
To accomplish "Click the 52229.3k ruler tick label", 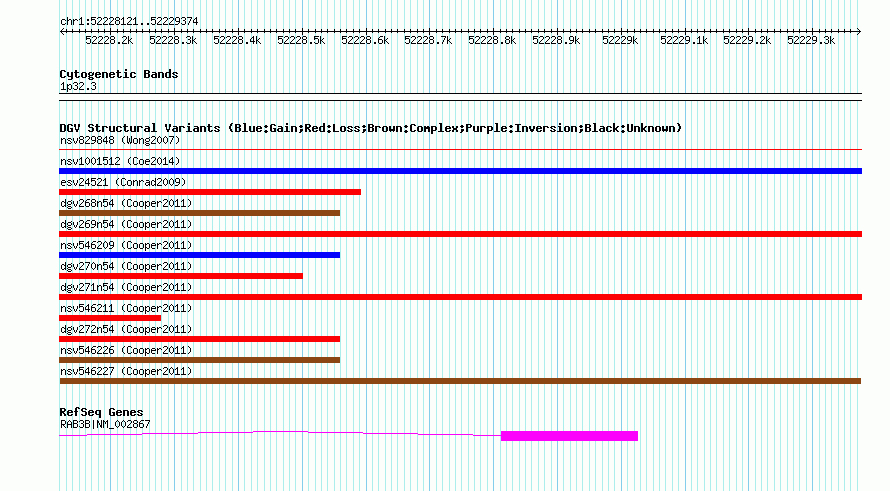I will coord(811,40).
